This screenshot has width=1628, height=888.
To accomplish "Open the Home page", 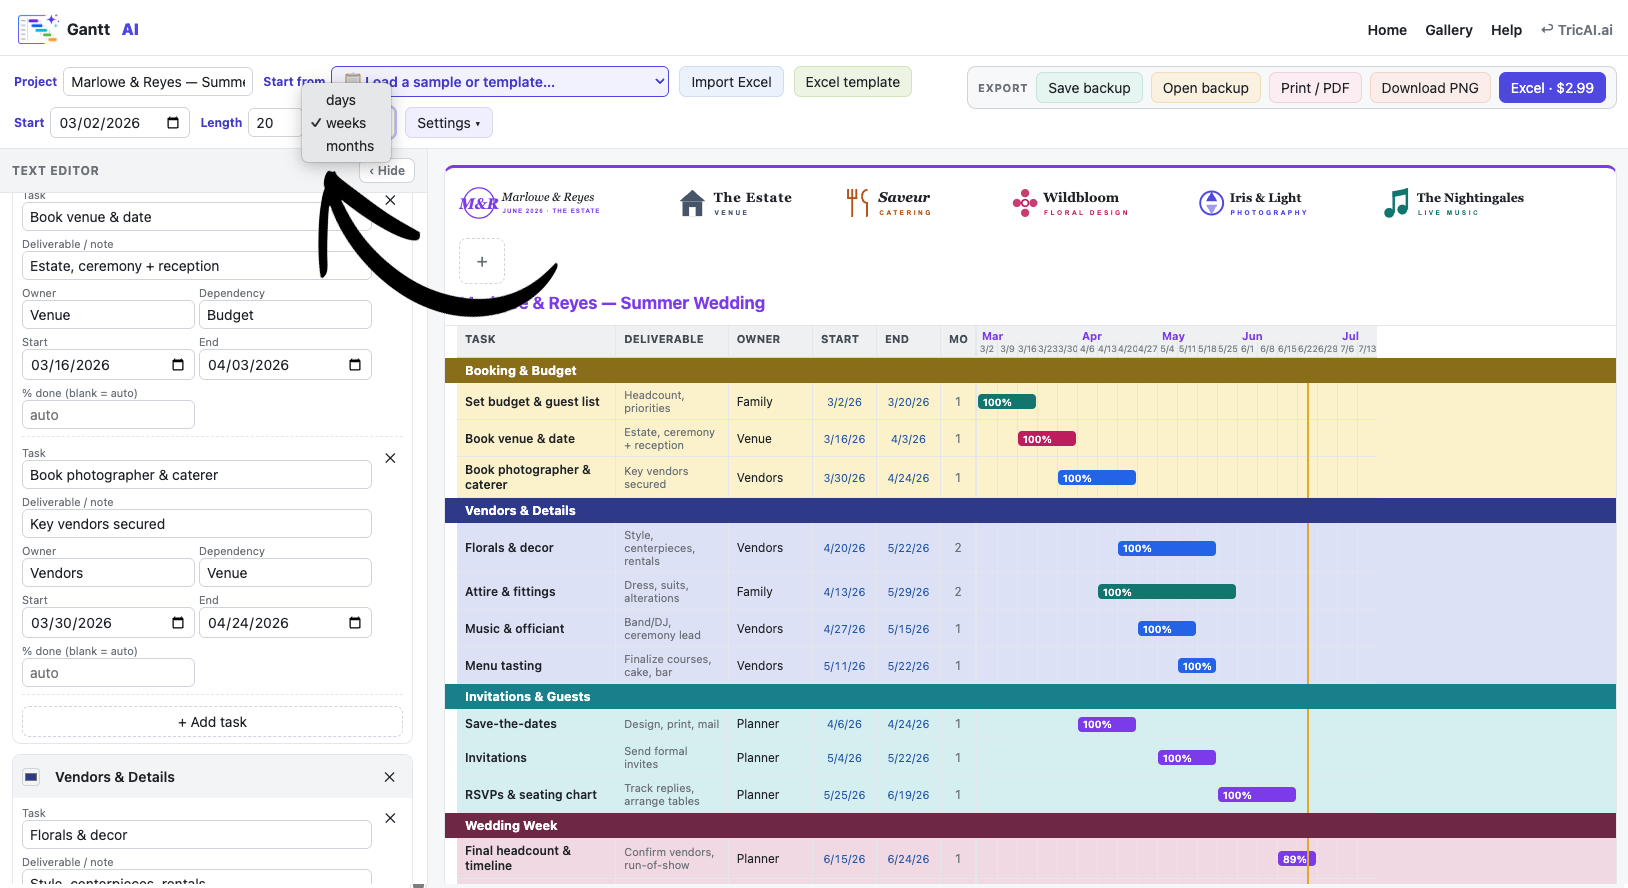I will pos(1387,30).
